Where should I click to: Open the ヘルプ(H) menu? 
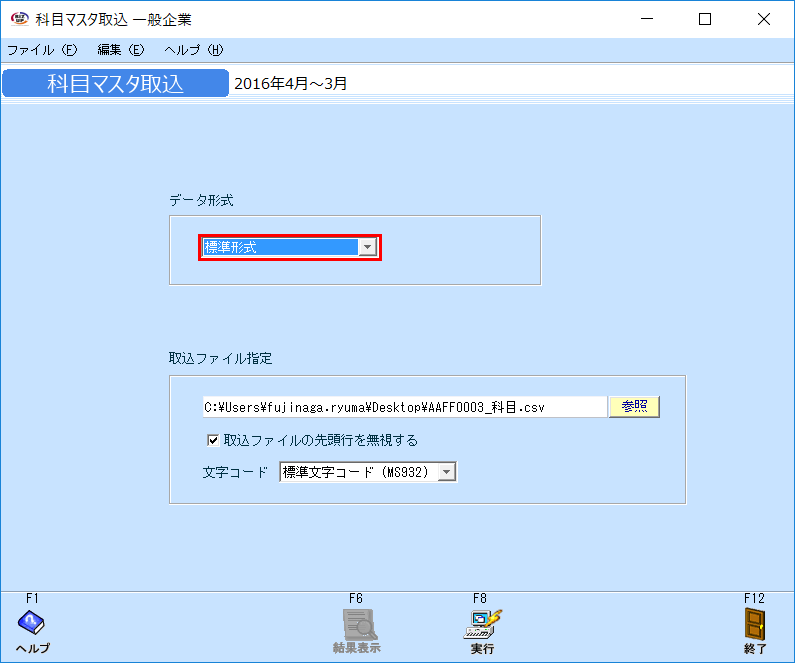click(x=194, y=50)
